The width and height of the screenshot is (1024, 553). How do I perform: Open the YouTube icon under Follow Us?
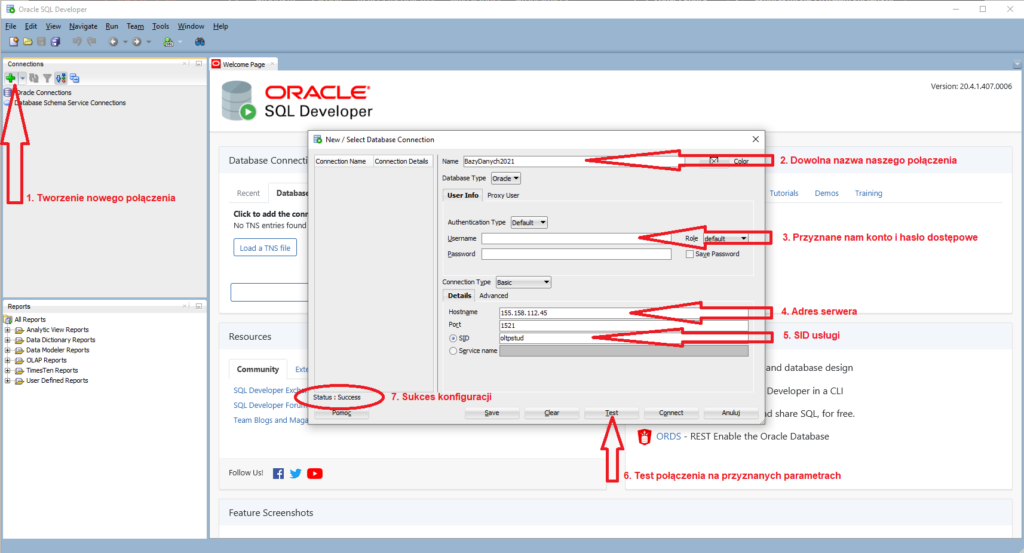point(315,473)
